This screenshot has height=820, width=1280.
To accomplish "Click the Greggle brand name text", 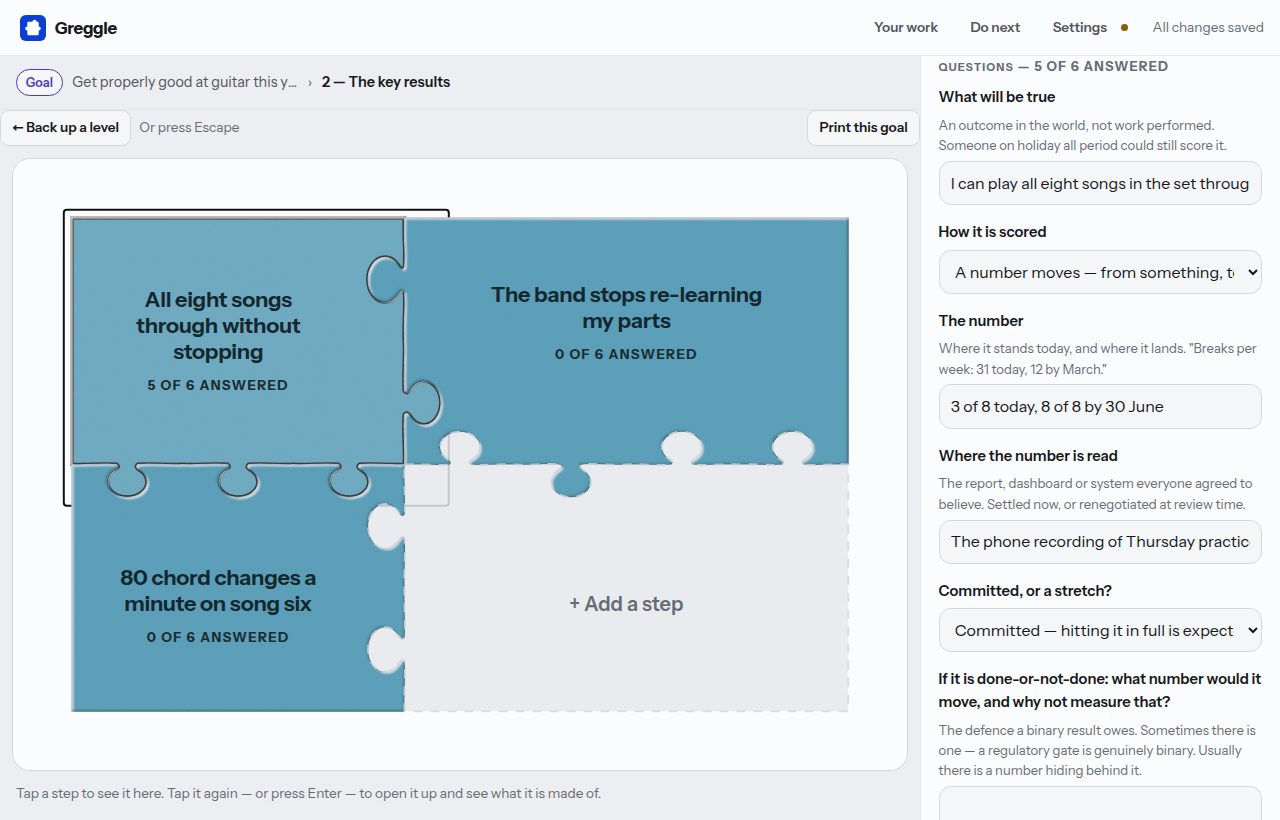I will coord(86,28).
